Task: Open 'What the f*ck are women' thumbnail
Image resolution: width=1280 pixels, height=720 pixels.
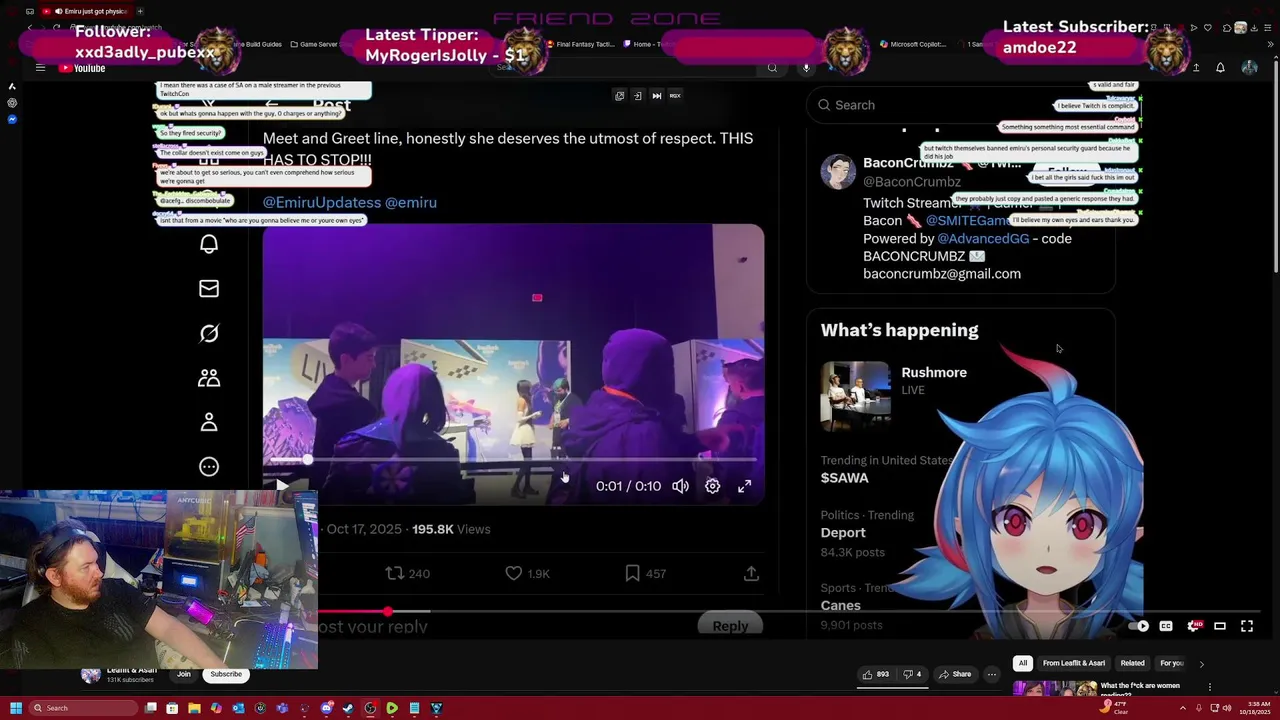Action: point(1055,689)
